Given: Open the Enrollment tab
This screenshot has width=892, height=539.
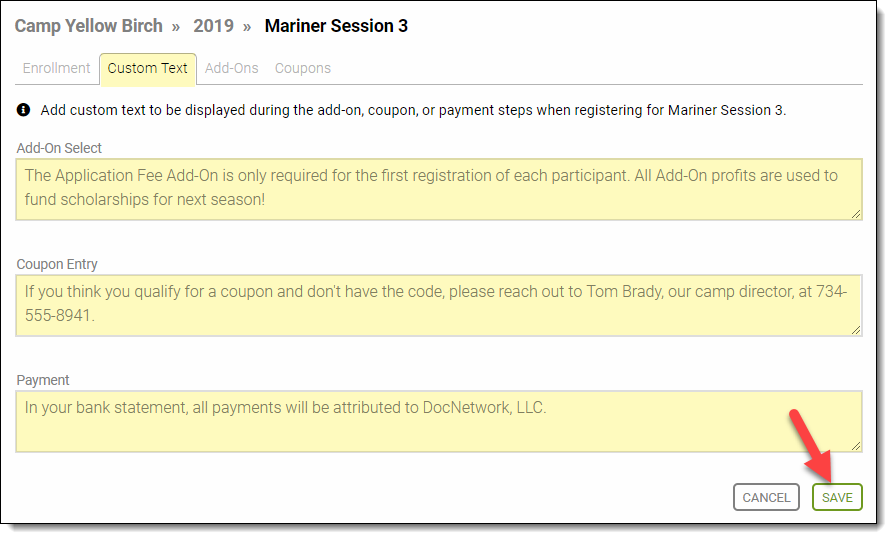Looking at the screenshot, I should (56, 68).
